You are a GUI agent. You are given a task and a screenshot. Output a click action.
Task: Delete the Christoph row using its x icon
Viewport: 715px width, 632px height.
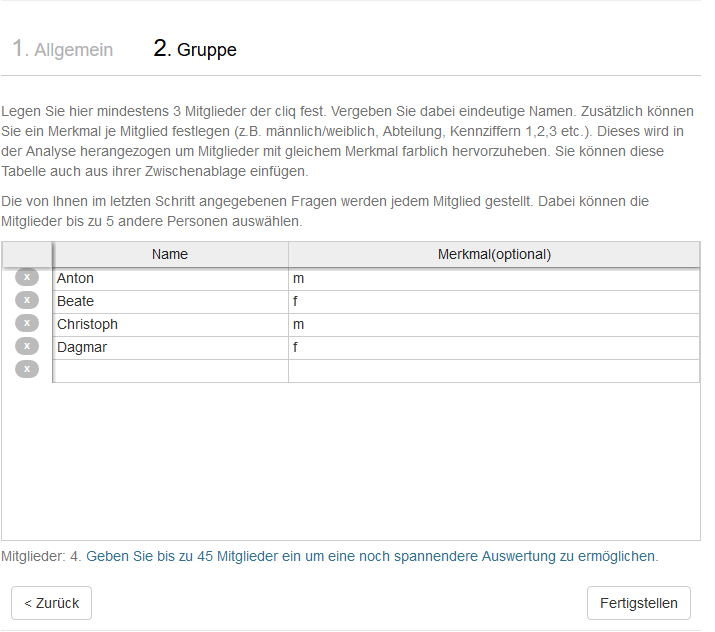click(x=27, y=323)
